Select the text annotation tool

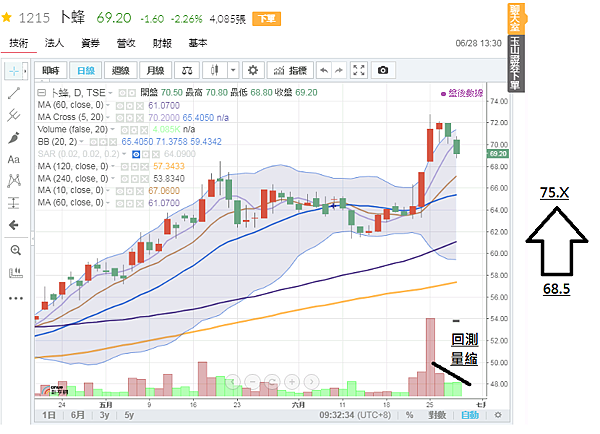pos(15,158)
